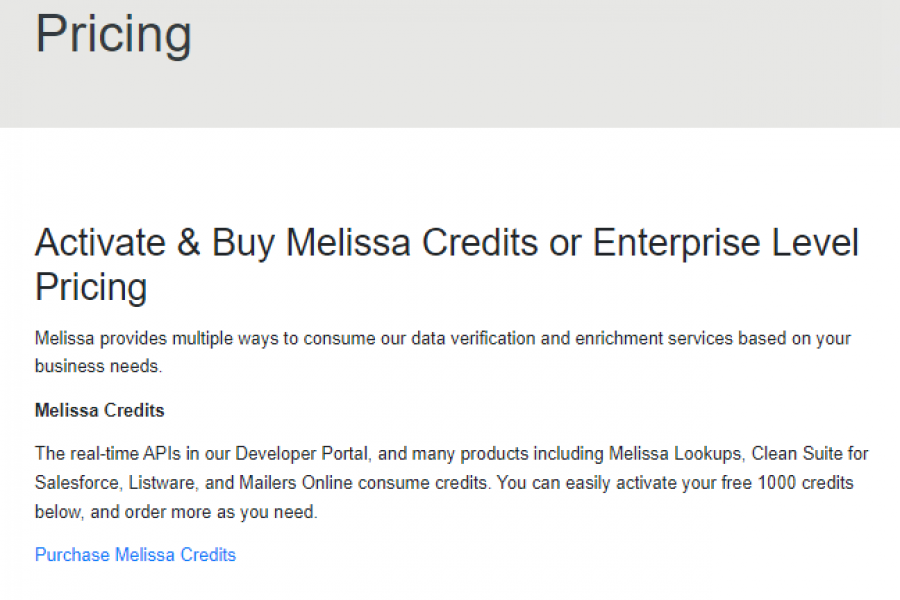
Task: Click "real-time APIs" in the credits paragraph
Action: (120, 454)
